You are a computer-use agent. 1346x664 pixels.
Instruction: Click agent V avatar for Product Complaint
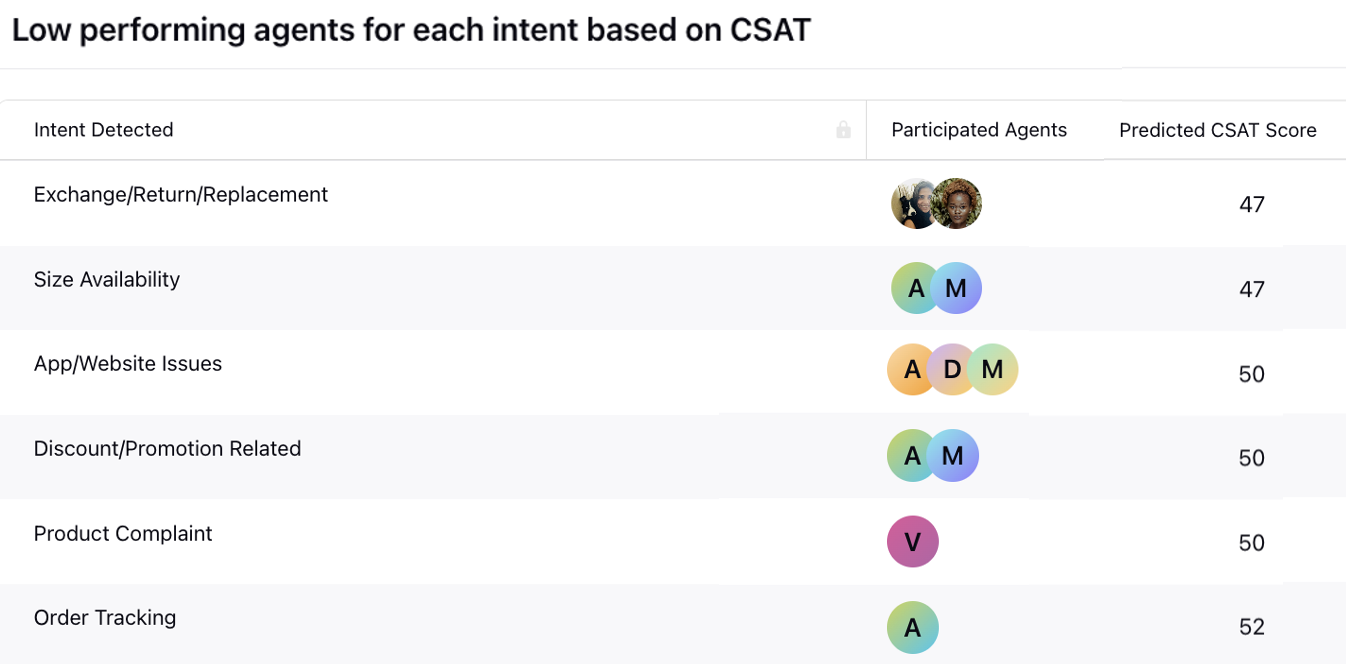coord(912,542)
